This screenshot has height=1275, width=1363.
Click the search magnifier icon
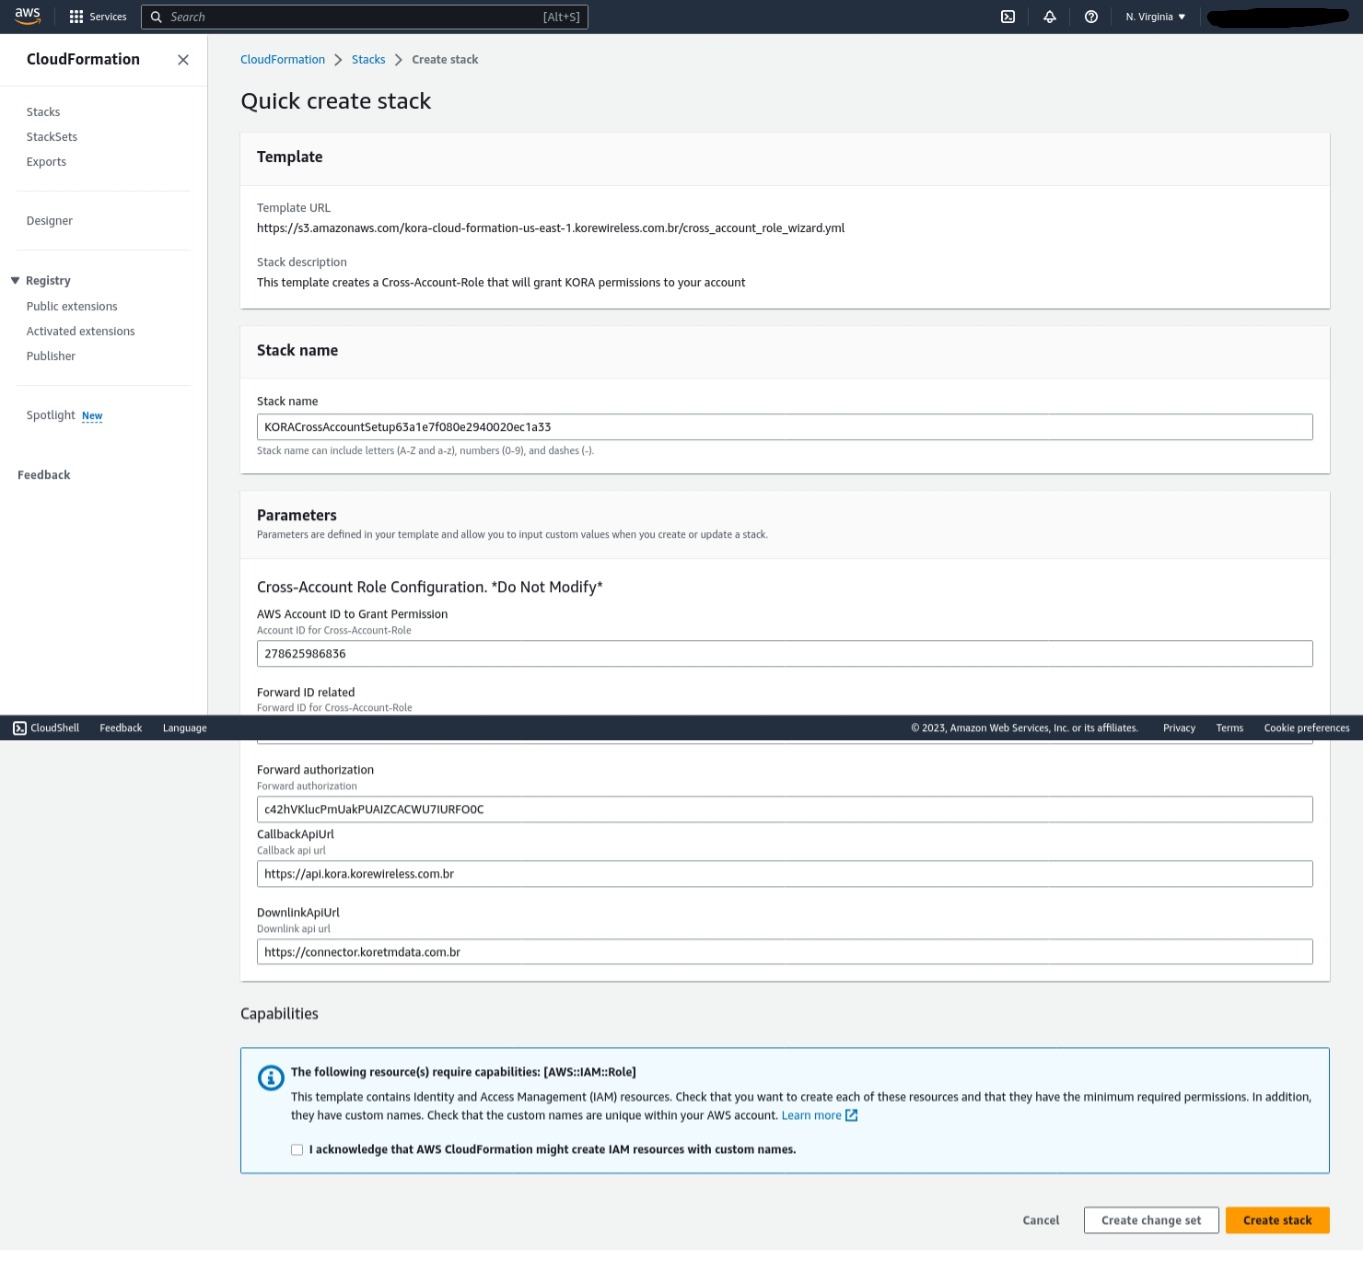156,17
